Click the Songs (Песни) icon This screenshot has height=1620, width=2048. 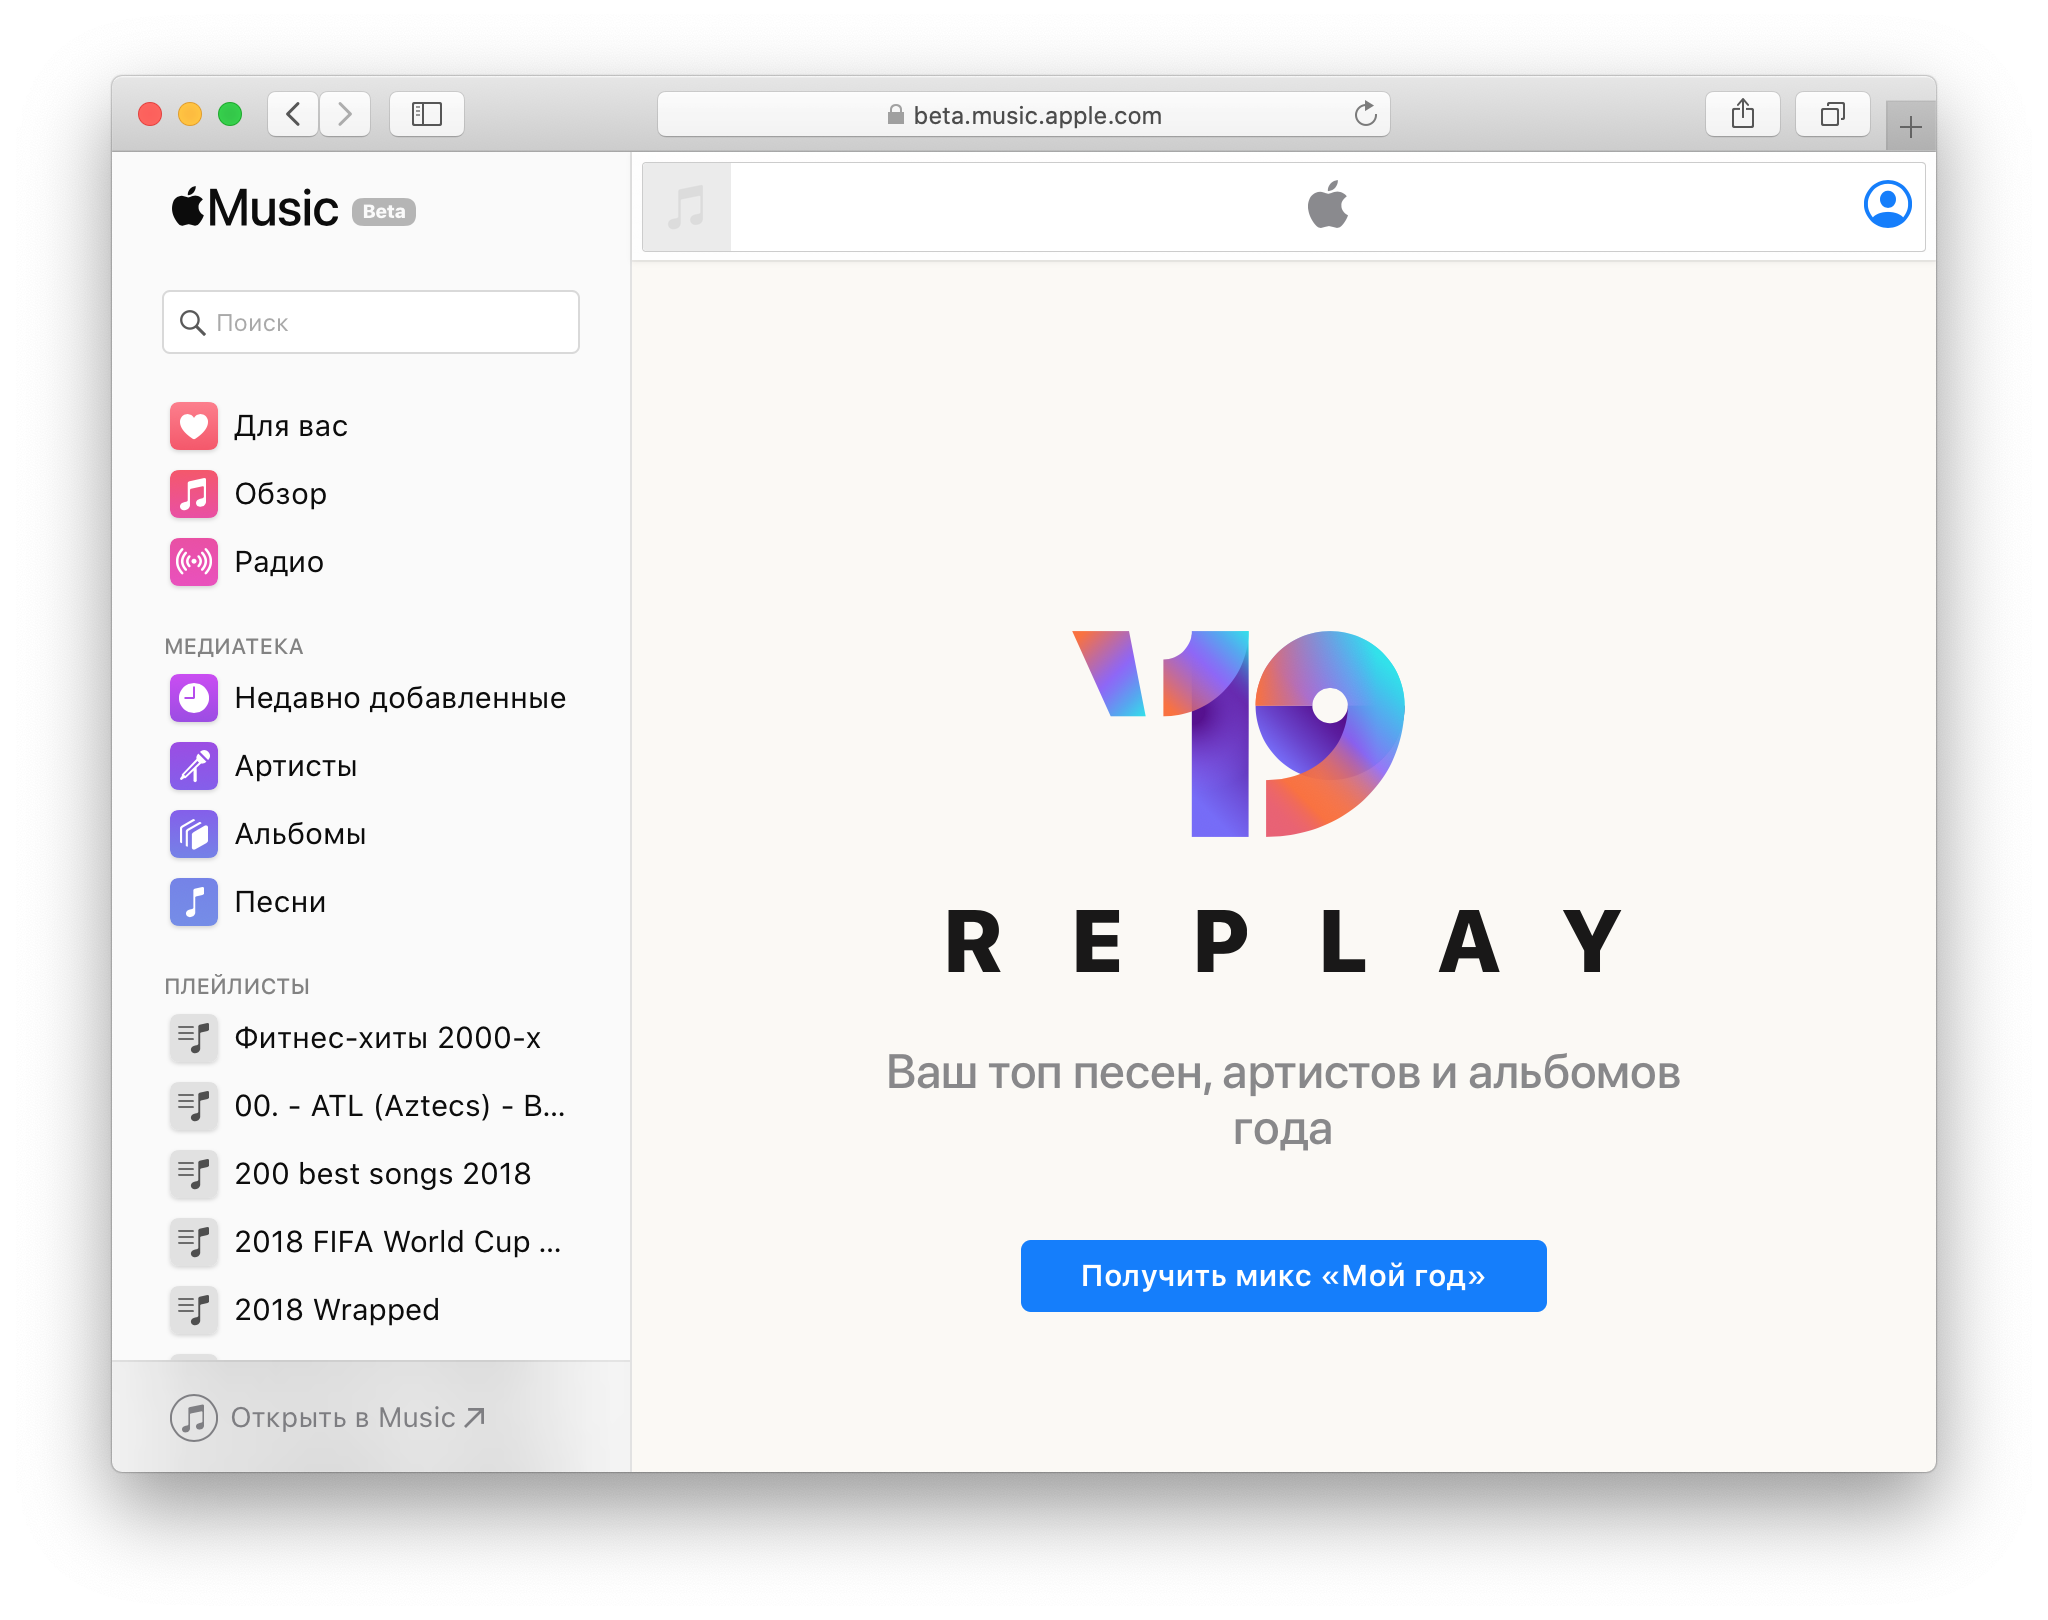(x=193, y=904)
